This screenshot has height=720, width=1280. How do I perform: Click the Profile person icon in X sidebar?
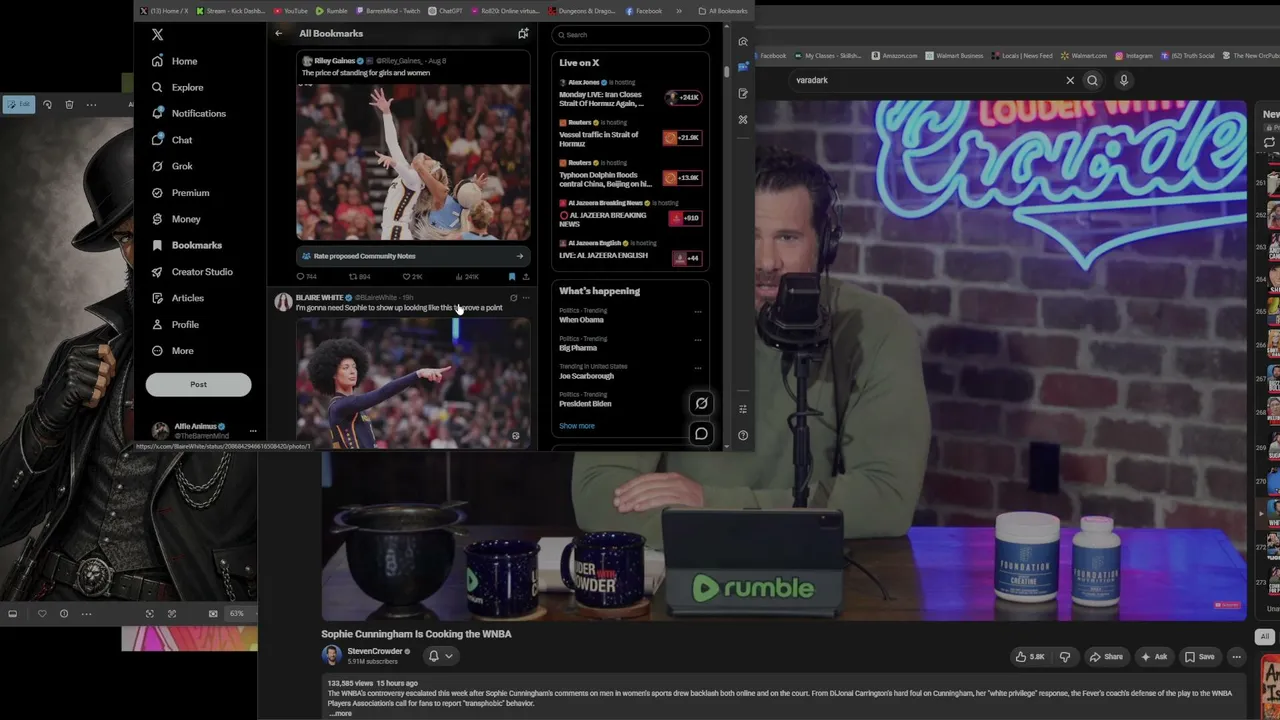coord(157,324)
